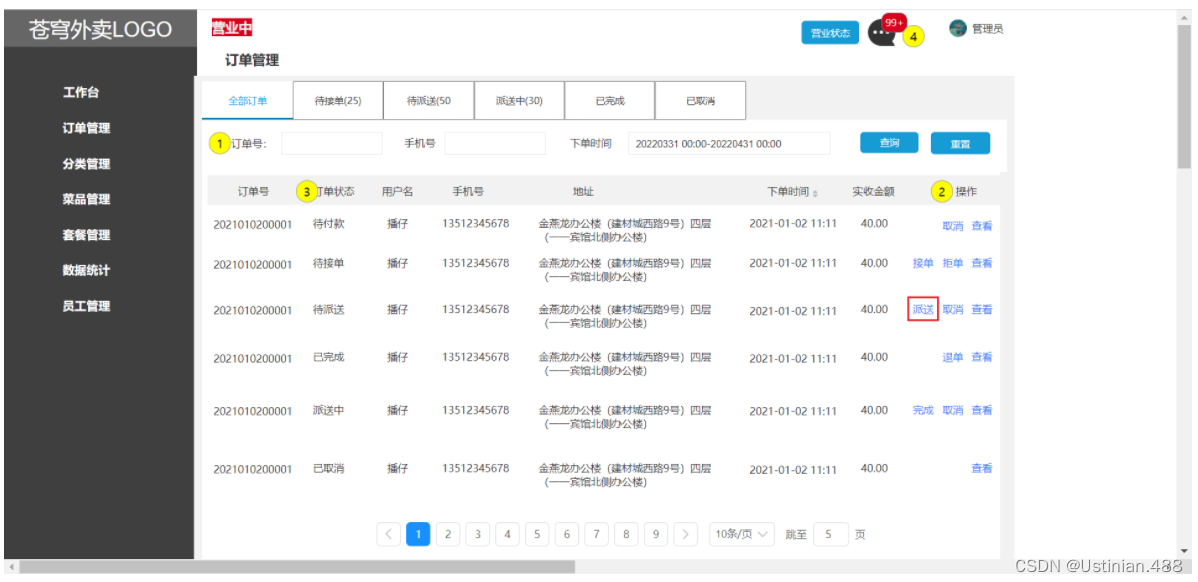View the 待接单 order details
This screenshot has height=582, width=1198.
click(982, 264)
